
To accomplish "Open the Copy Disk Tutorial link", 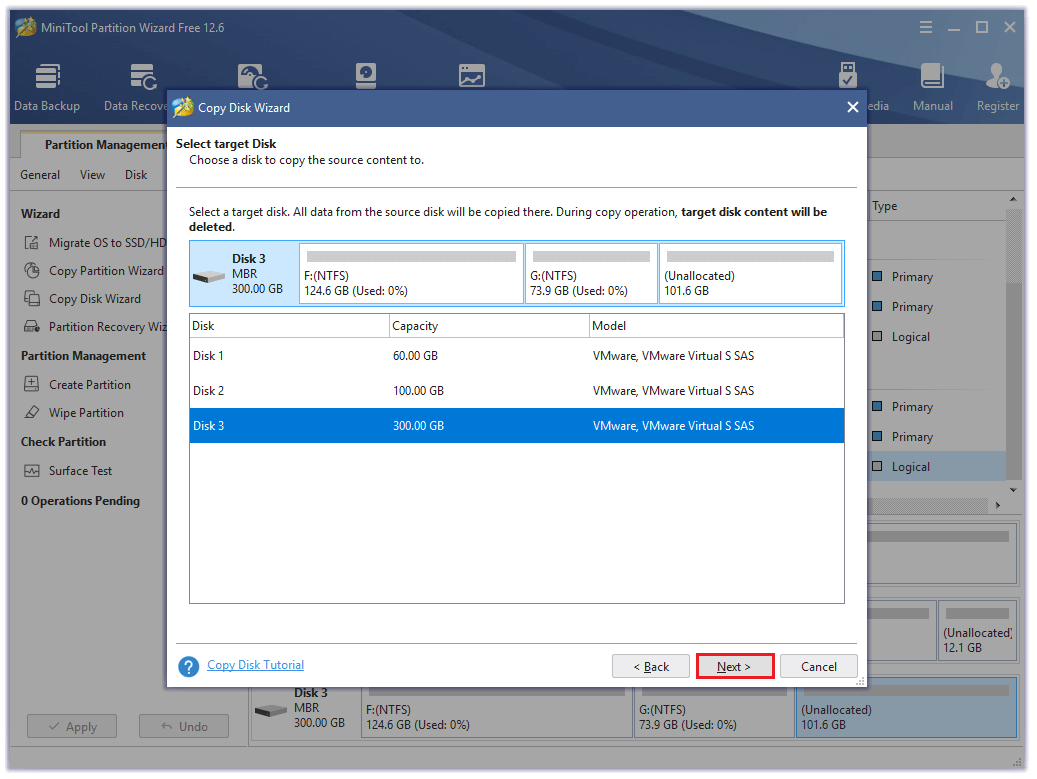I will 255,665.
